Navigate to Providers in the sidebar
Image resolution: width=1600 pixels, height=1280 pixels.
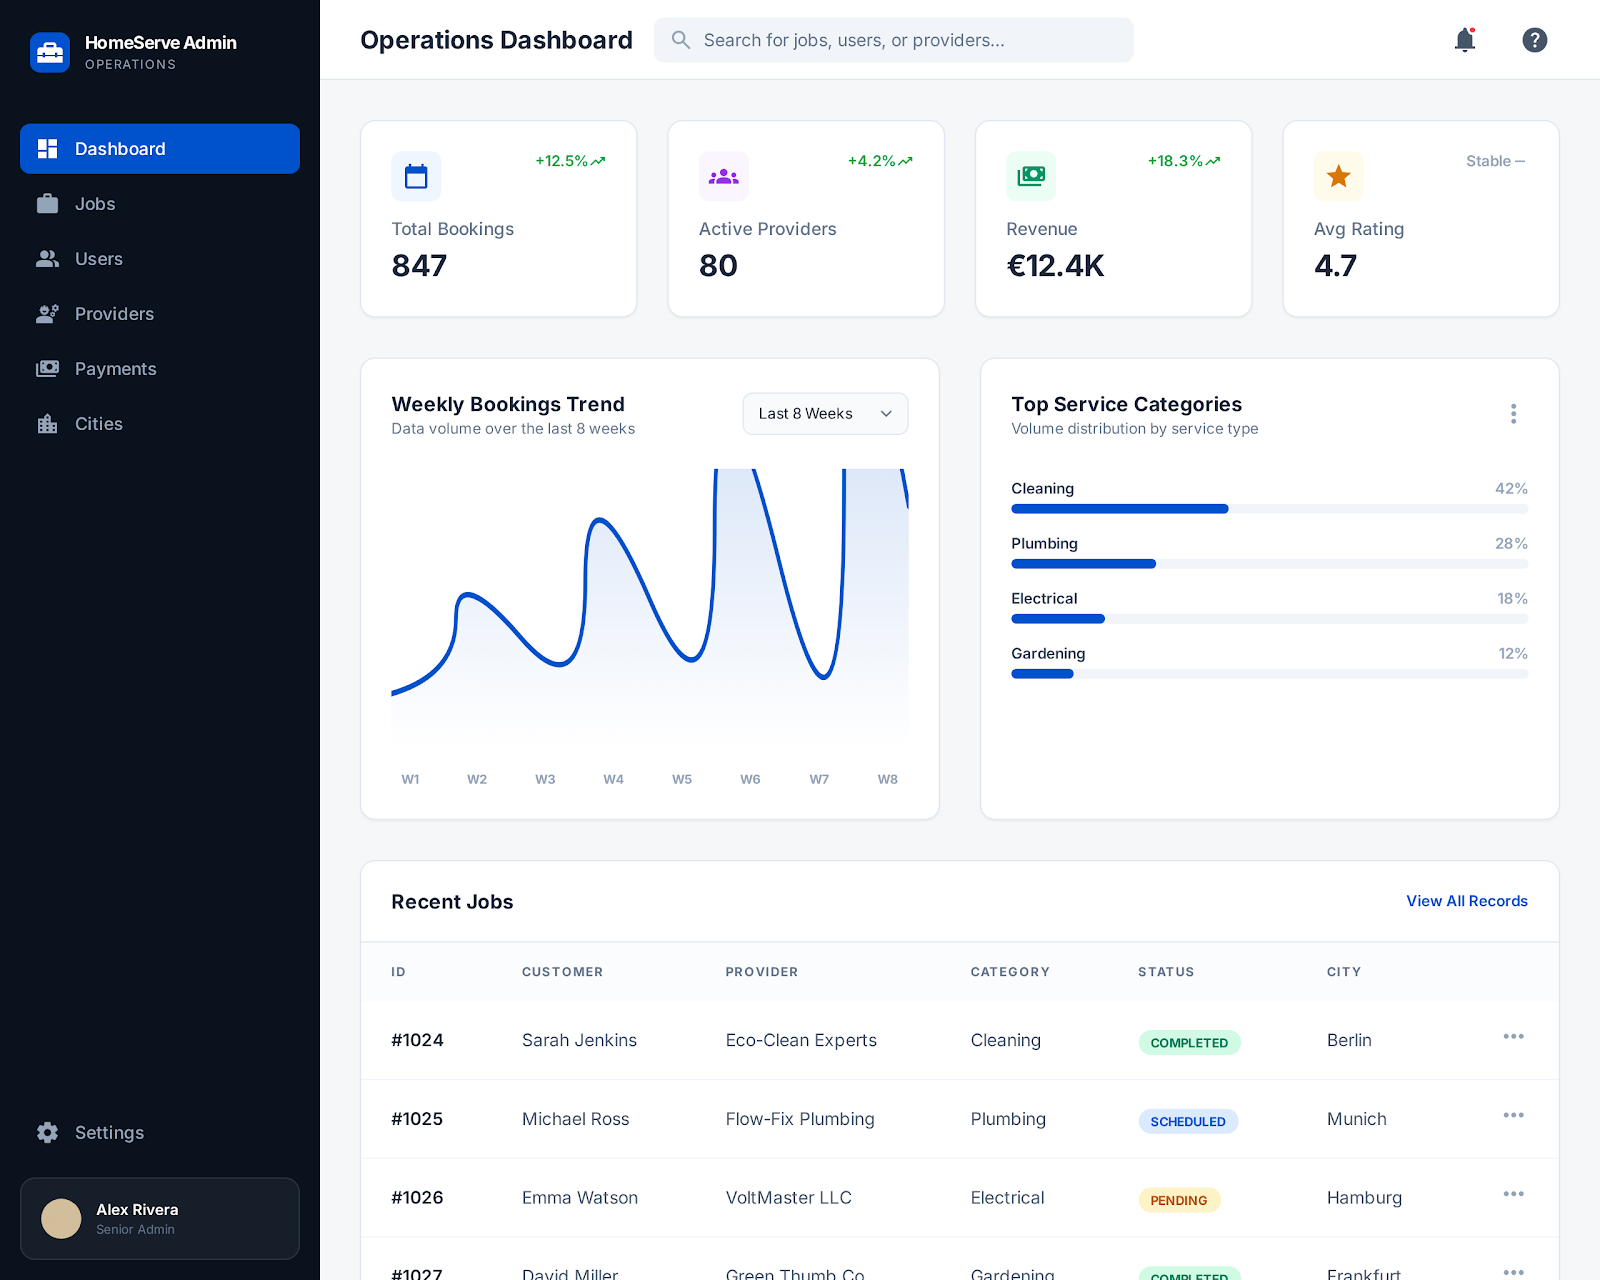click(x=114, y=314)
